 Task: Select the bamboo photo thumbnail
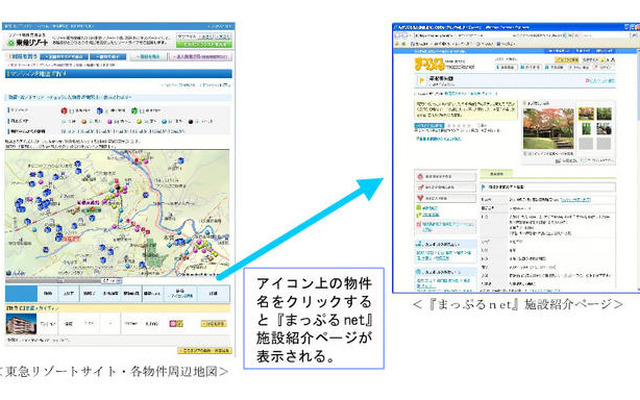[586, 129]
